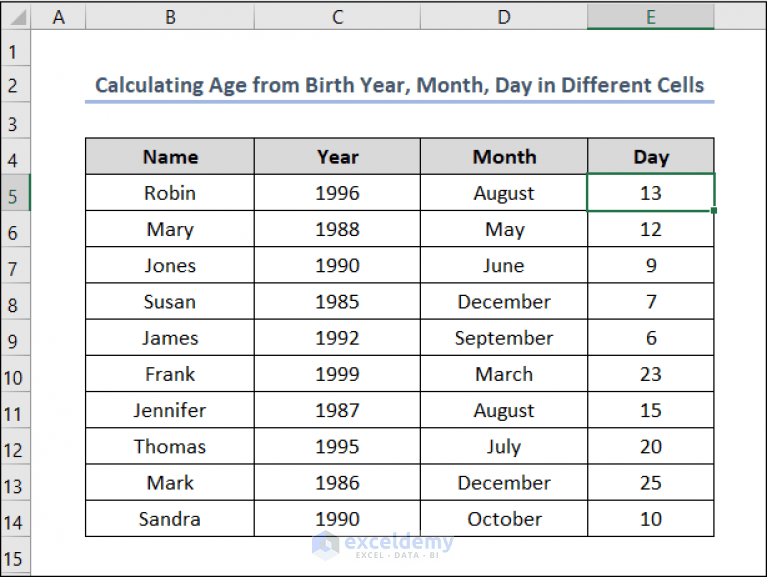767x577 pixels.
Task: Select row 13 header
Action: (x=15, y=483)
